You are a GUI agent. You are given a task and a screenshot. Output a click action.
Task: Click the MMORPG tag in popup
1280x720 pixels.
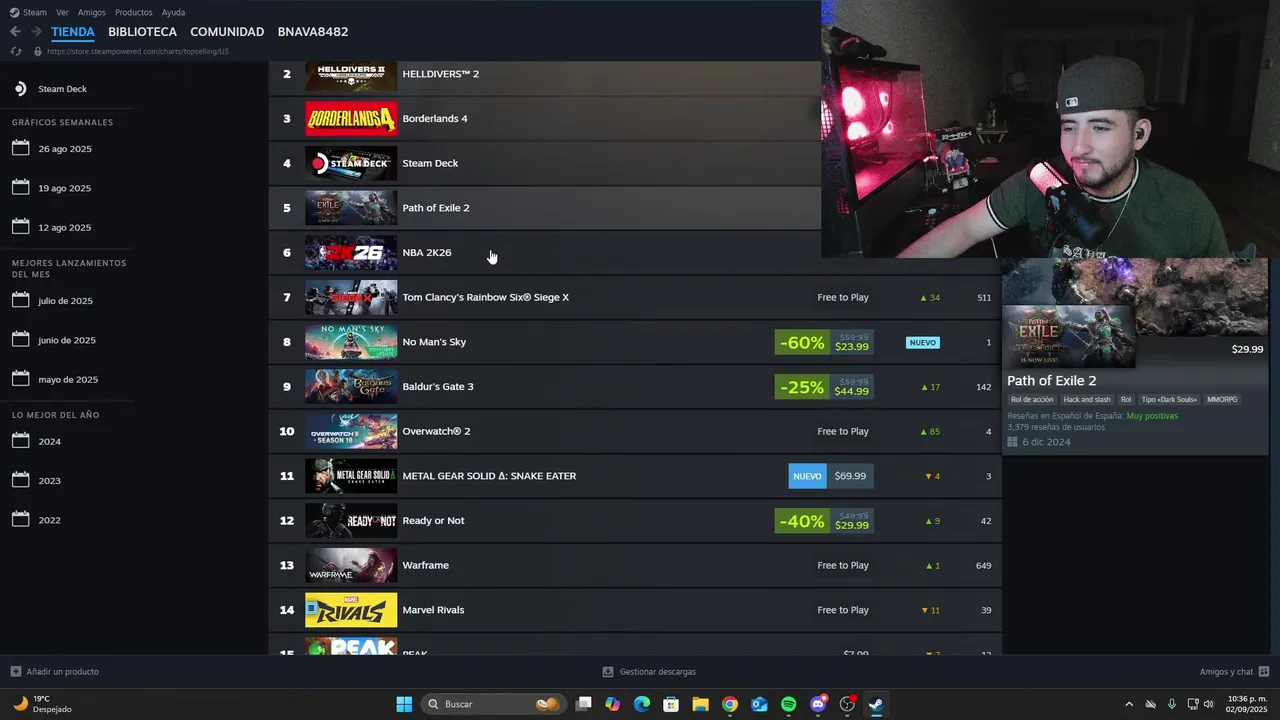[x=1222, y=399]
